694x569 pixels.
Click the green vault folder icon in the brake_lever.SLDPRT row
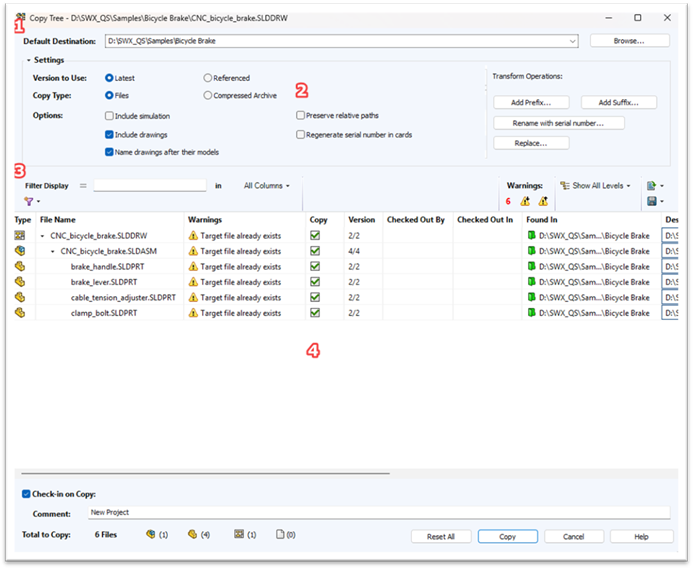(532, 282)
